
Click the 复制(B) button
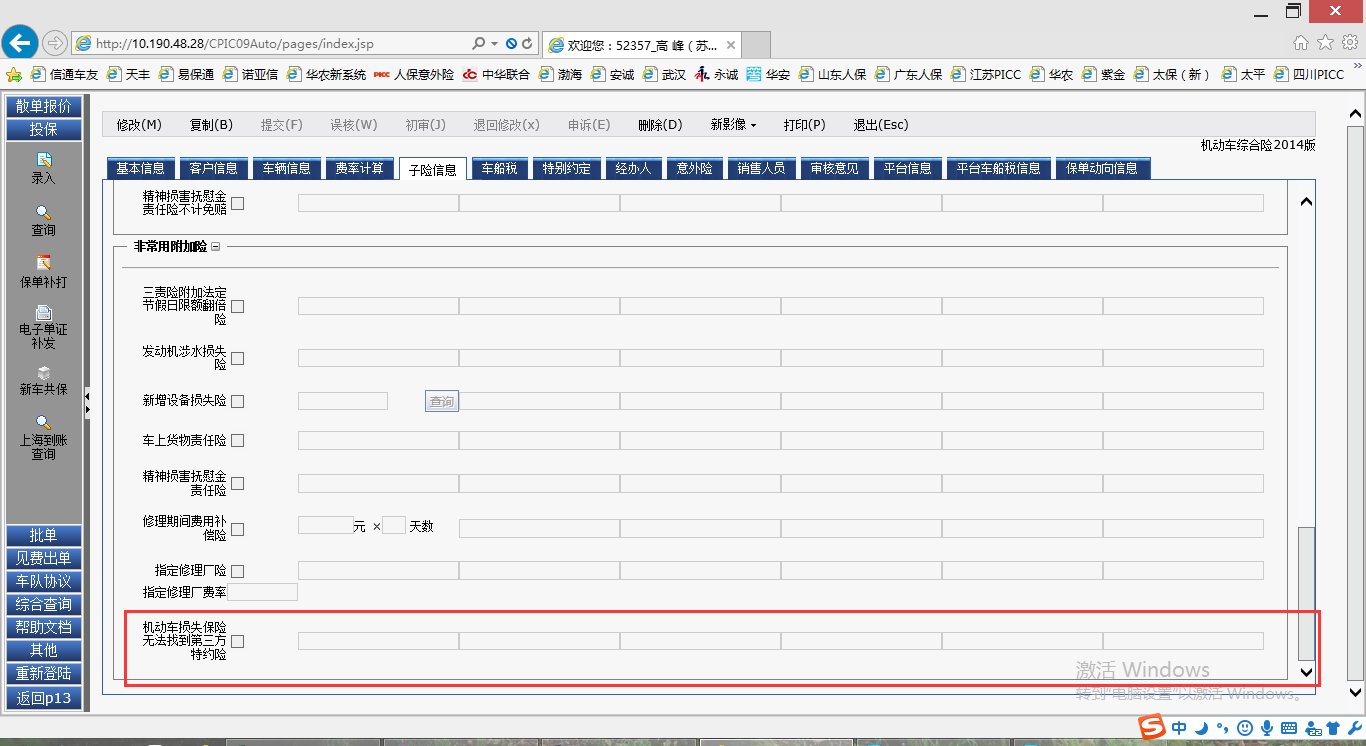click(x=211, y=125)
